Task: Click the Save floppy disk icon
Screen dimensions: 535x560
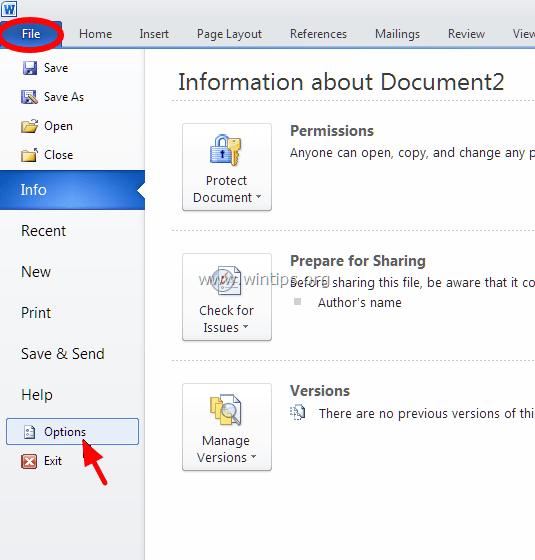Action: pyautogui.click(x=30, y=68)
